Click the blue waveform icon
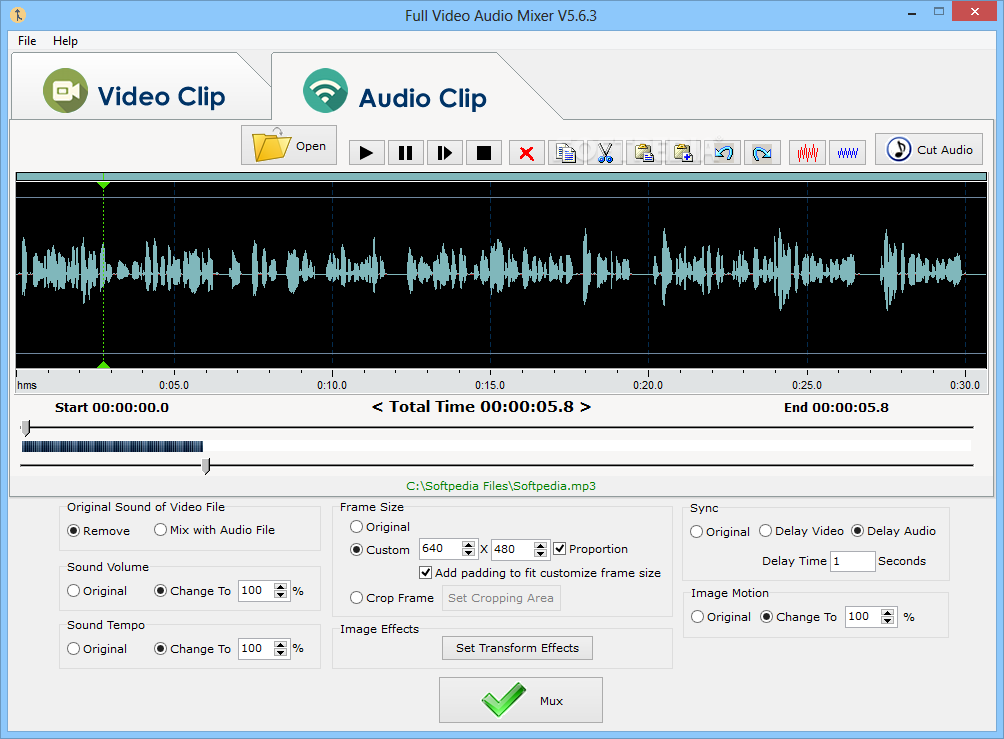 [847, 153]
